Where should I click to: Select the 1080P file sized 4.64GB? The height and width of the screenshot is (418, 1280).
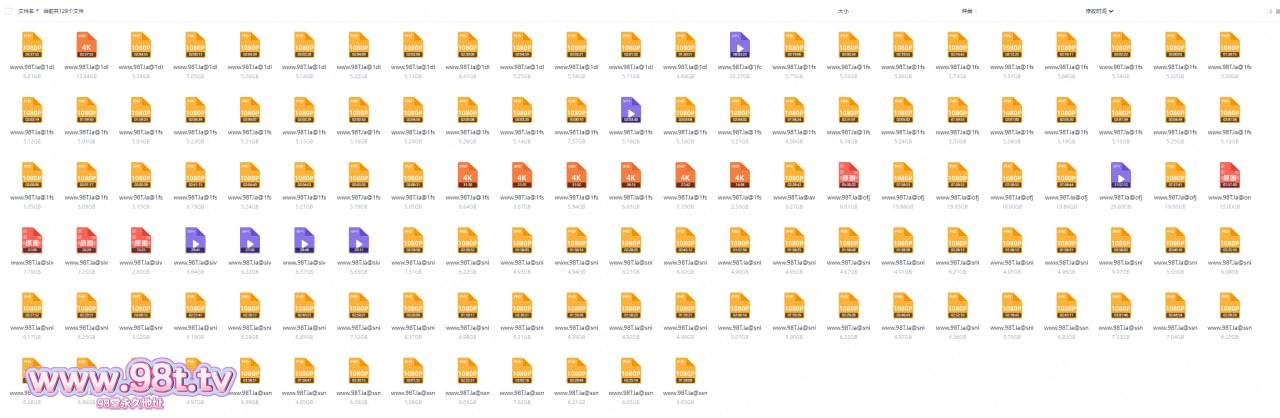click(x=685, y=46)
